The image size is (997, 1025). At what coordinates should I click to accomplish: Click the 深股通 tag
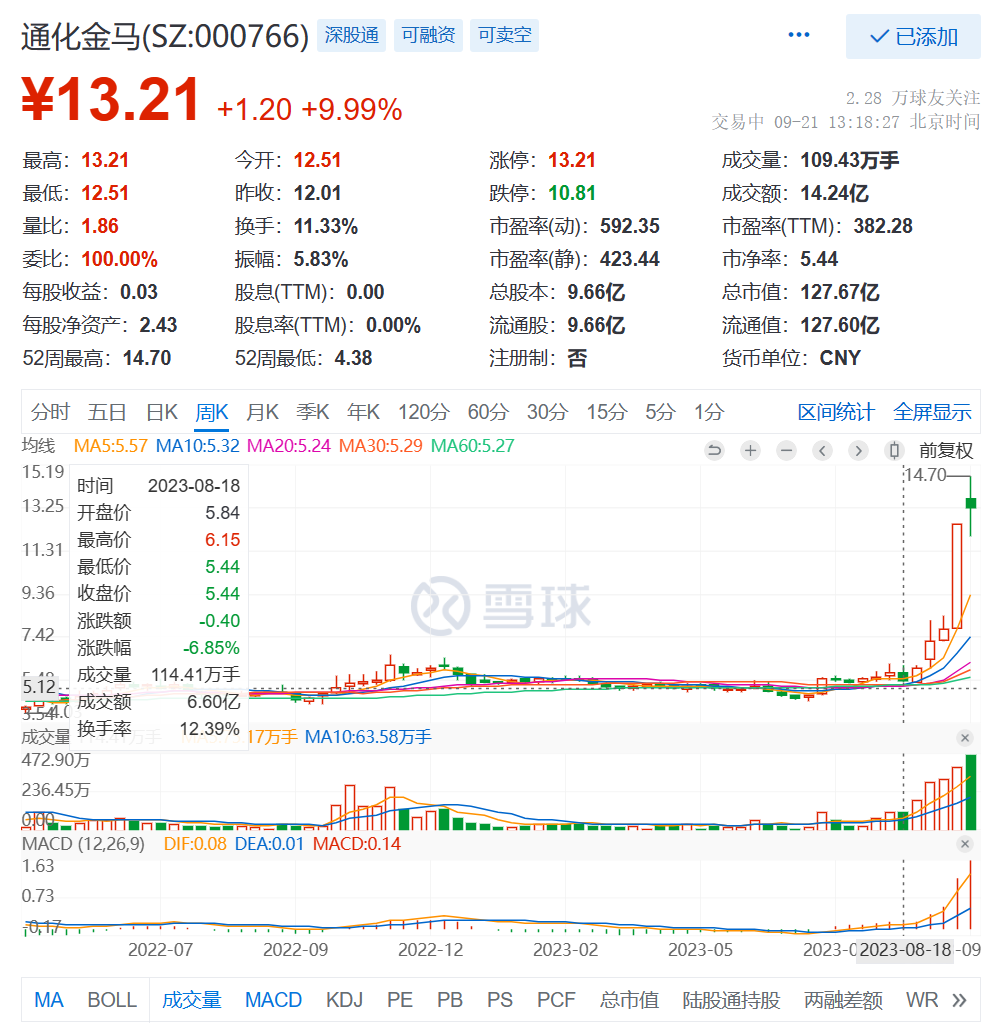[352, 35]
